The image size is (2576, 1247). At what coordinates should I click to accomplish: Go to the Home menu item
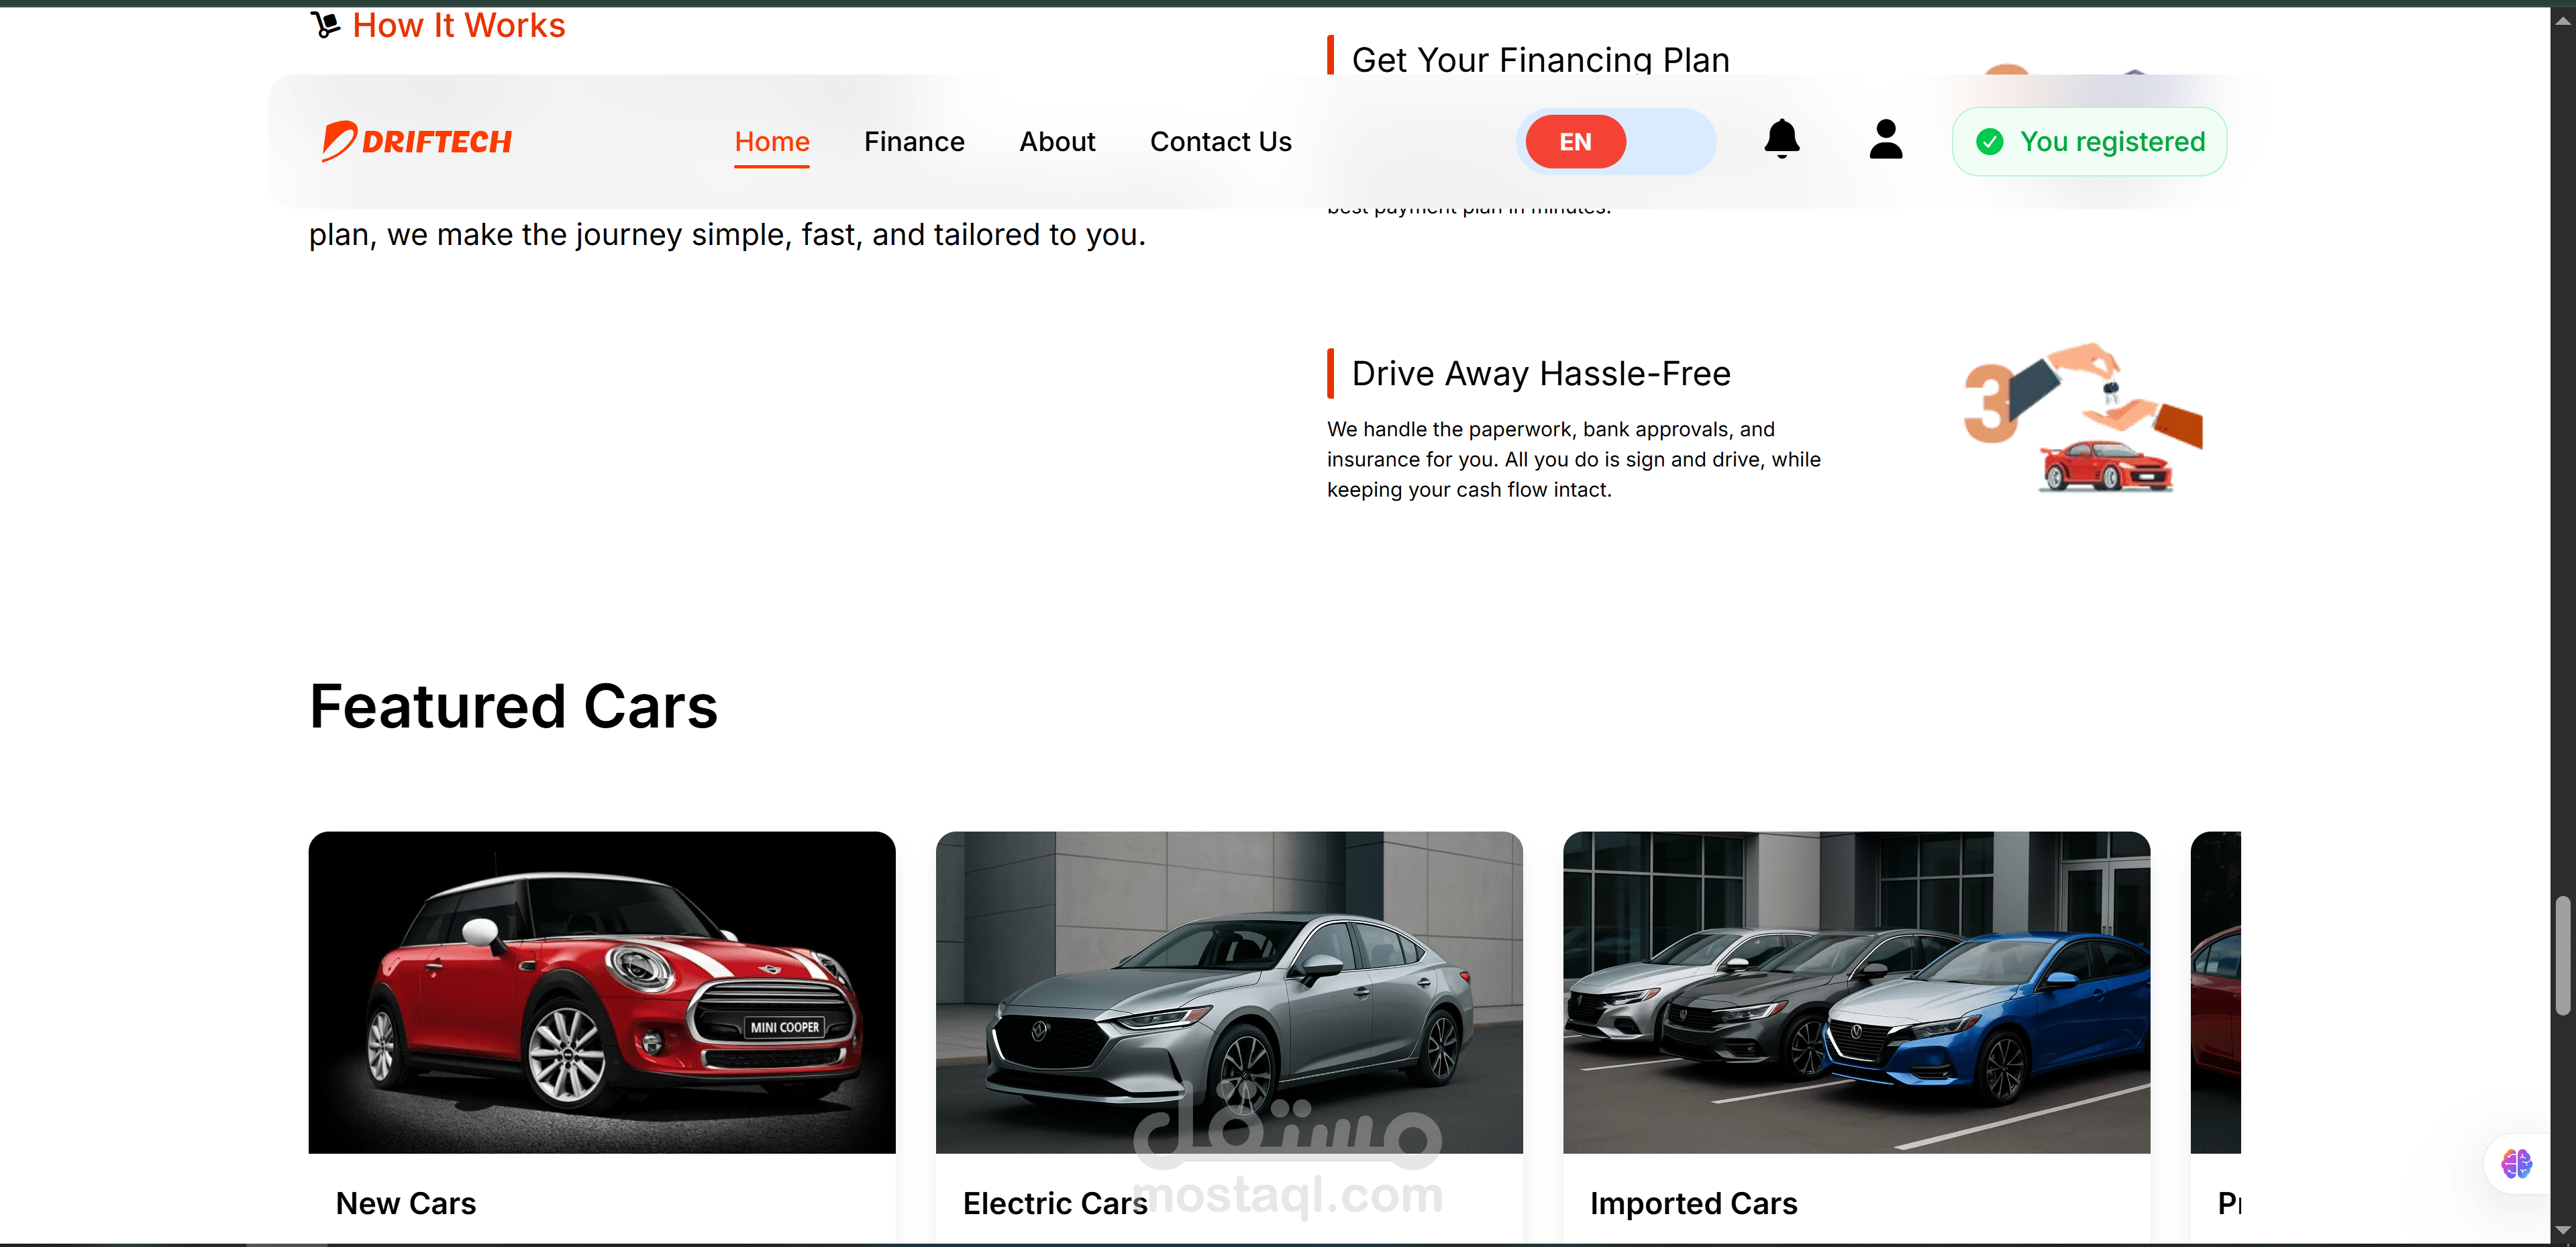(x=771, y=142)
